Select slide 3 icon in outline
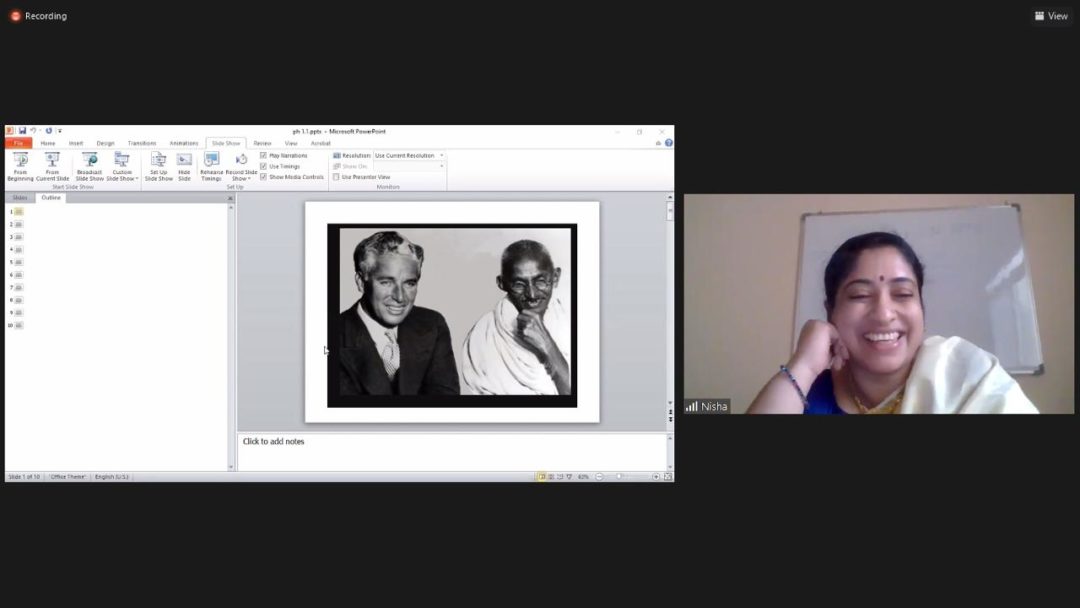Screen dimensions: 1080x608 click(x=19, y=237)
